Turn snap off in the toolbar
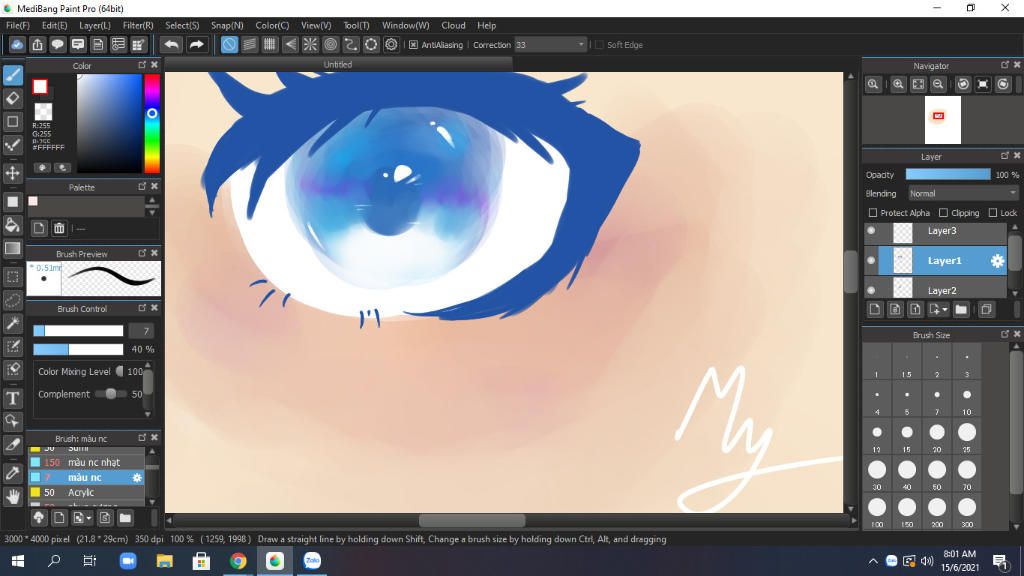 coord(229,44)
